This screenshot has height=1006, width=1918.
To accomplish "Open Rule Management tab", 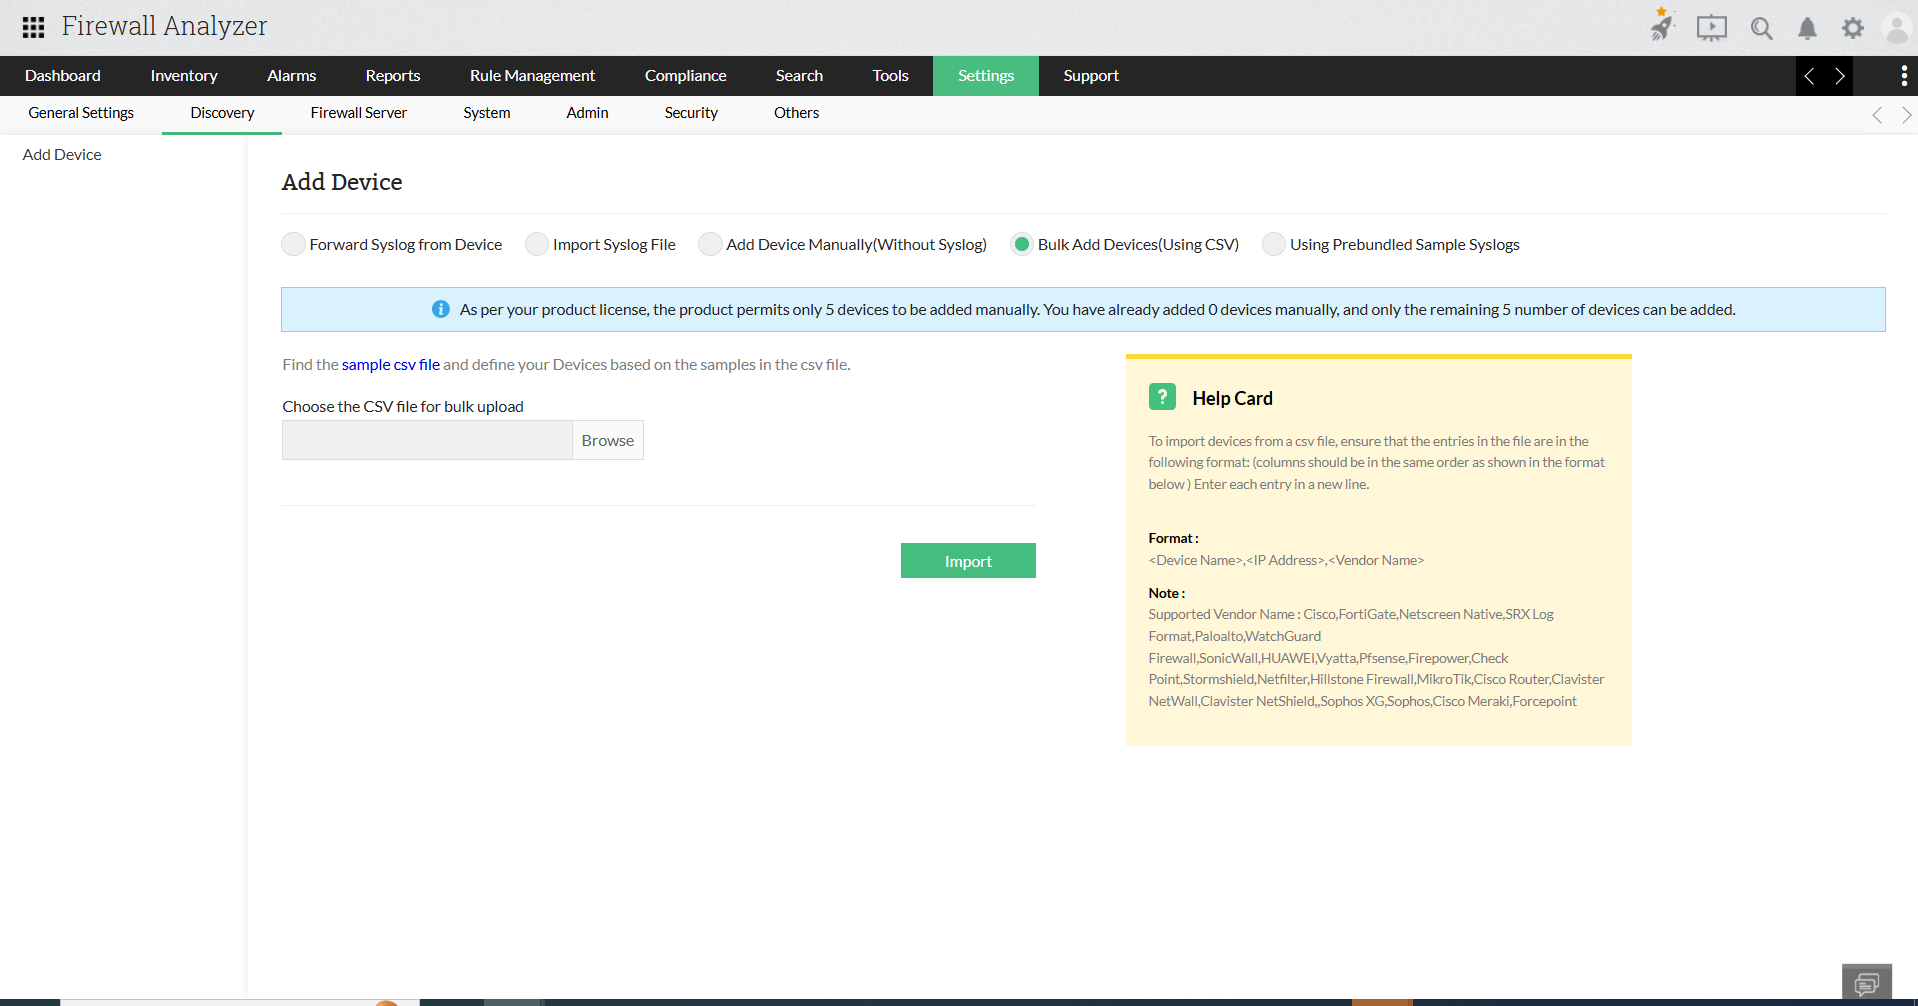I will click(x=532, y=76).
